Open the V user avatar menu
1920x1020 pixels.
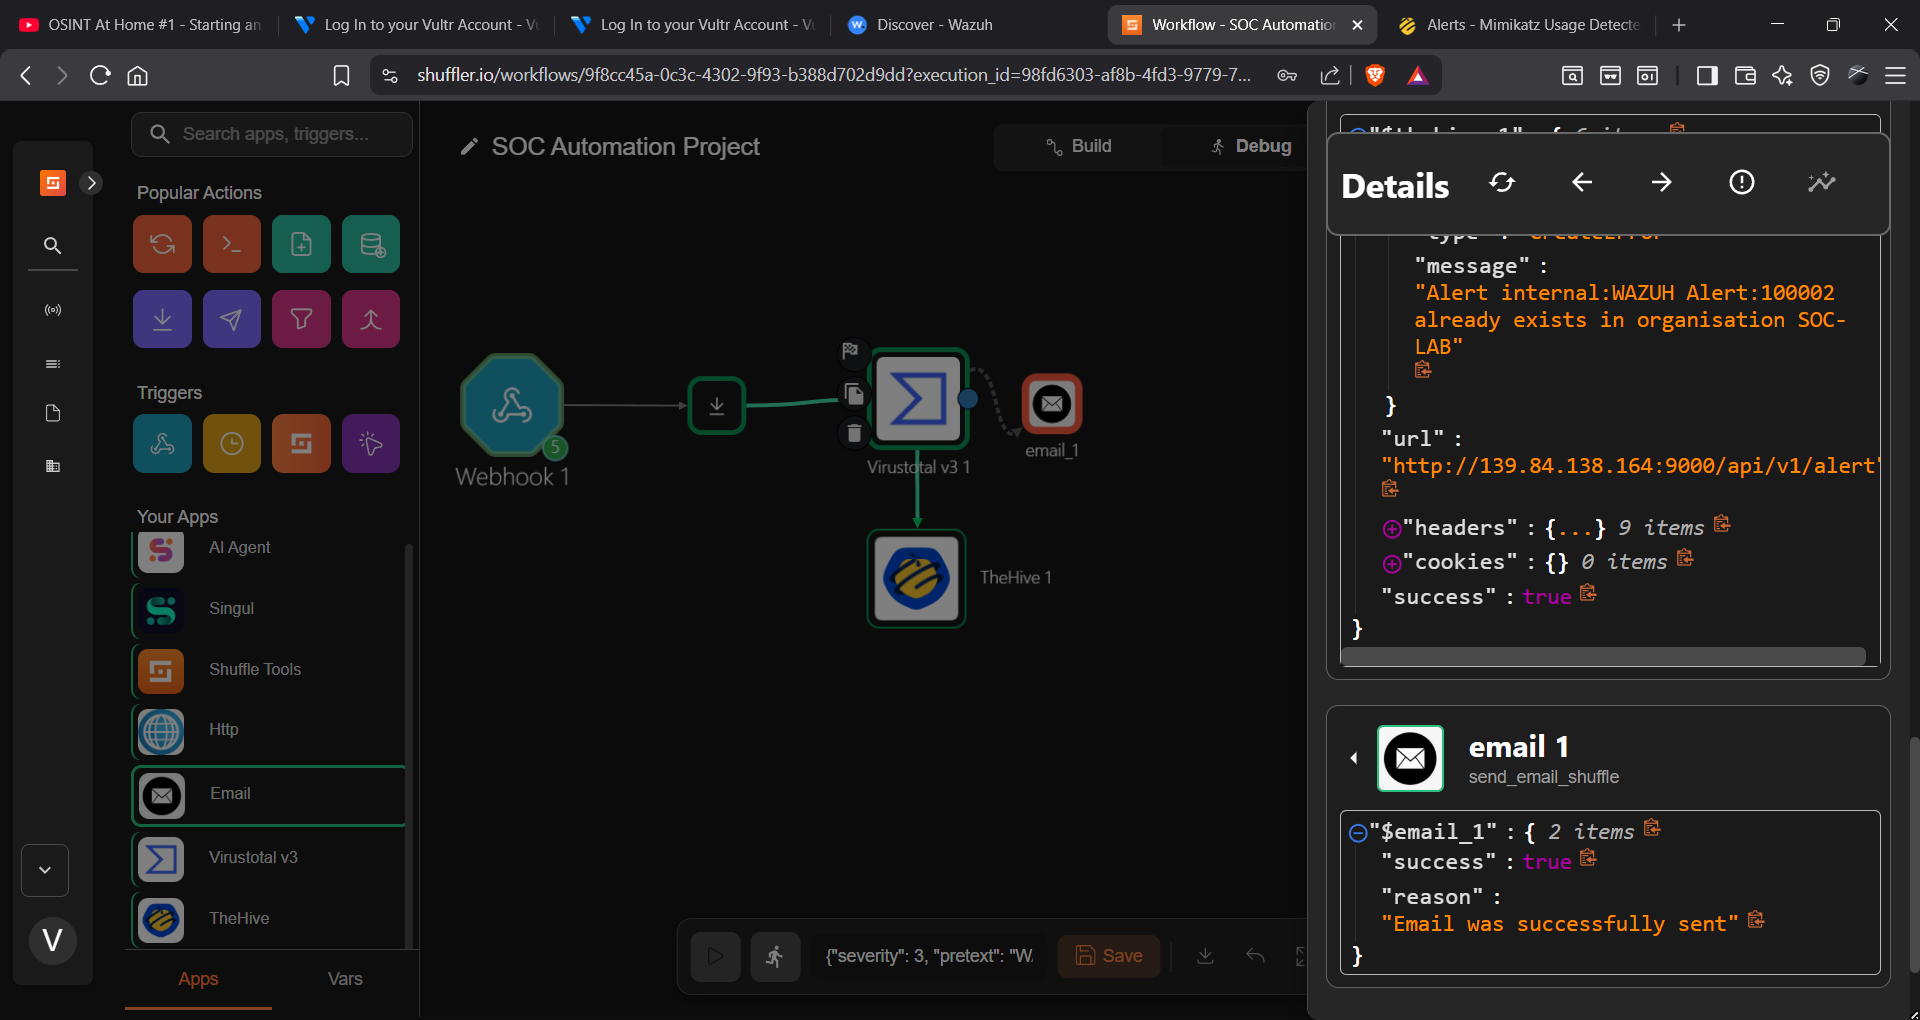tap(53, 940)
